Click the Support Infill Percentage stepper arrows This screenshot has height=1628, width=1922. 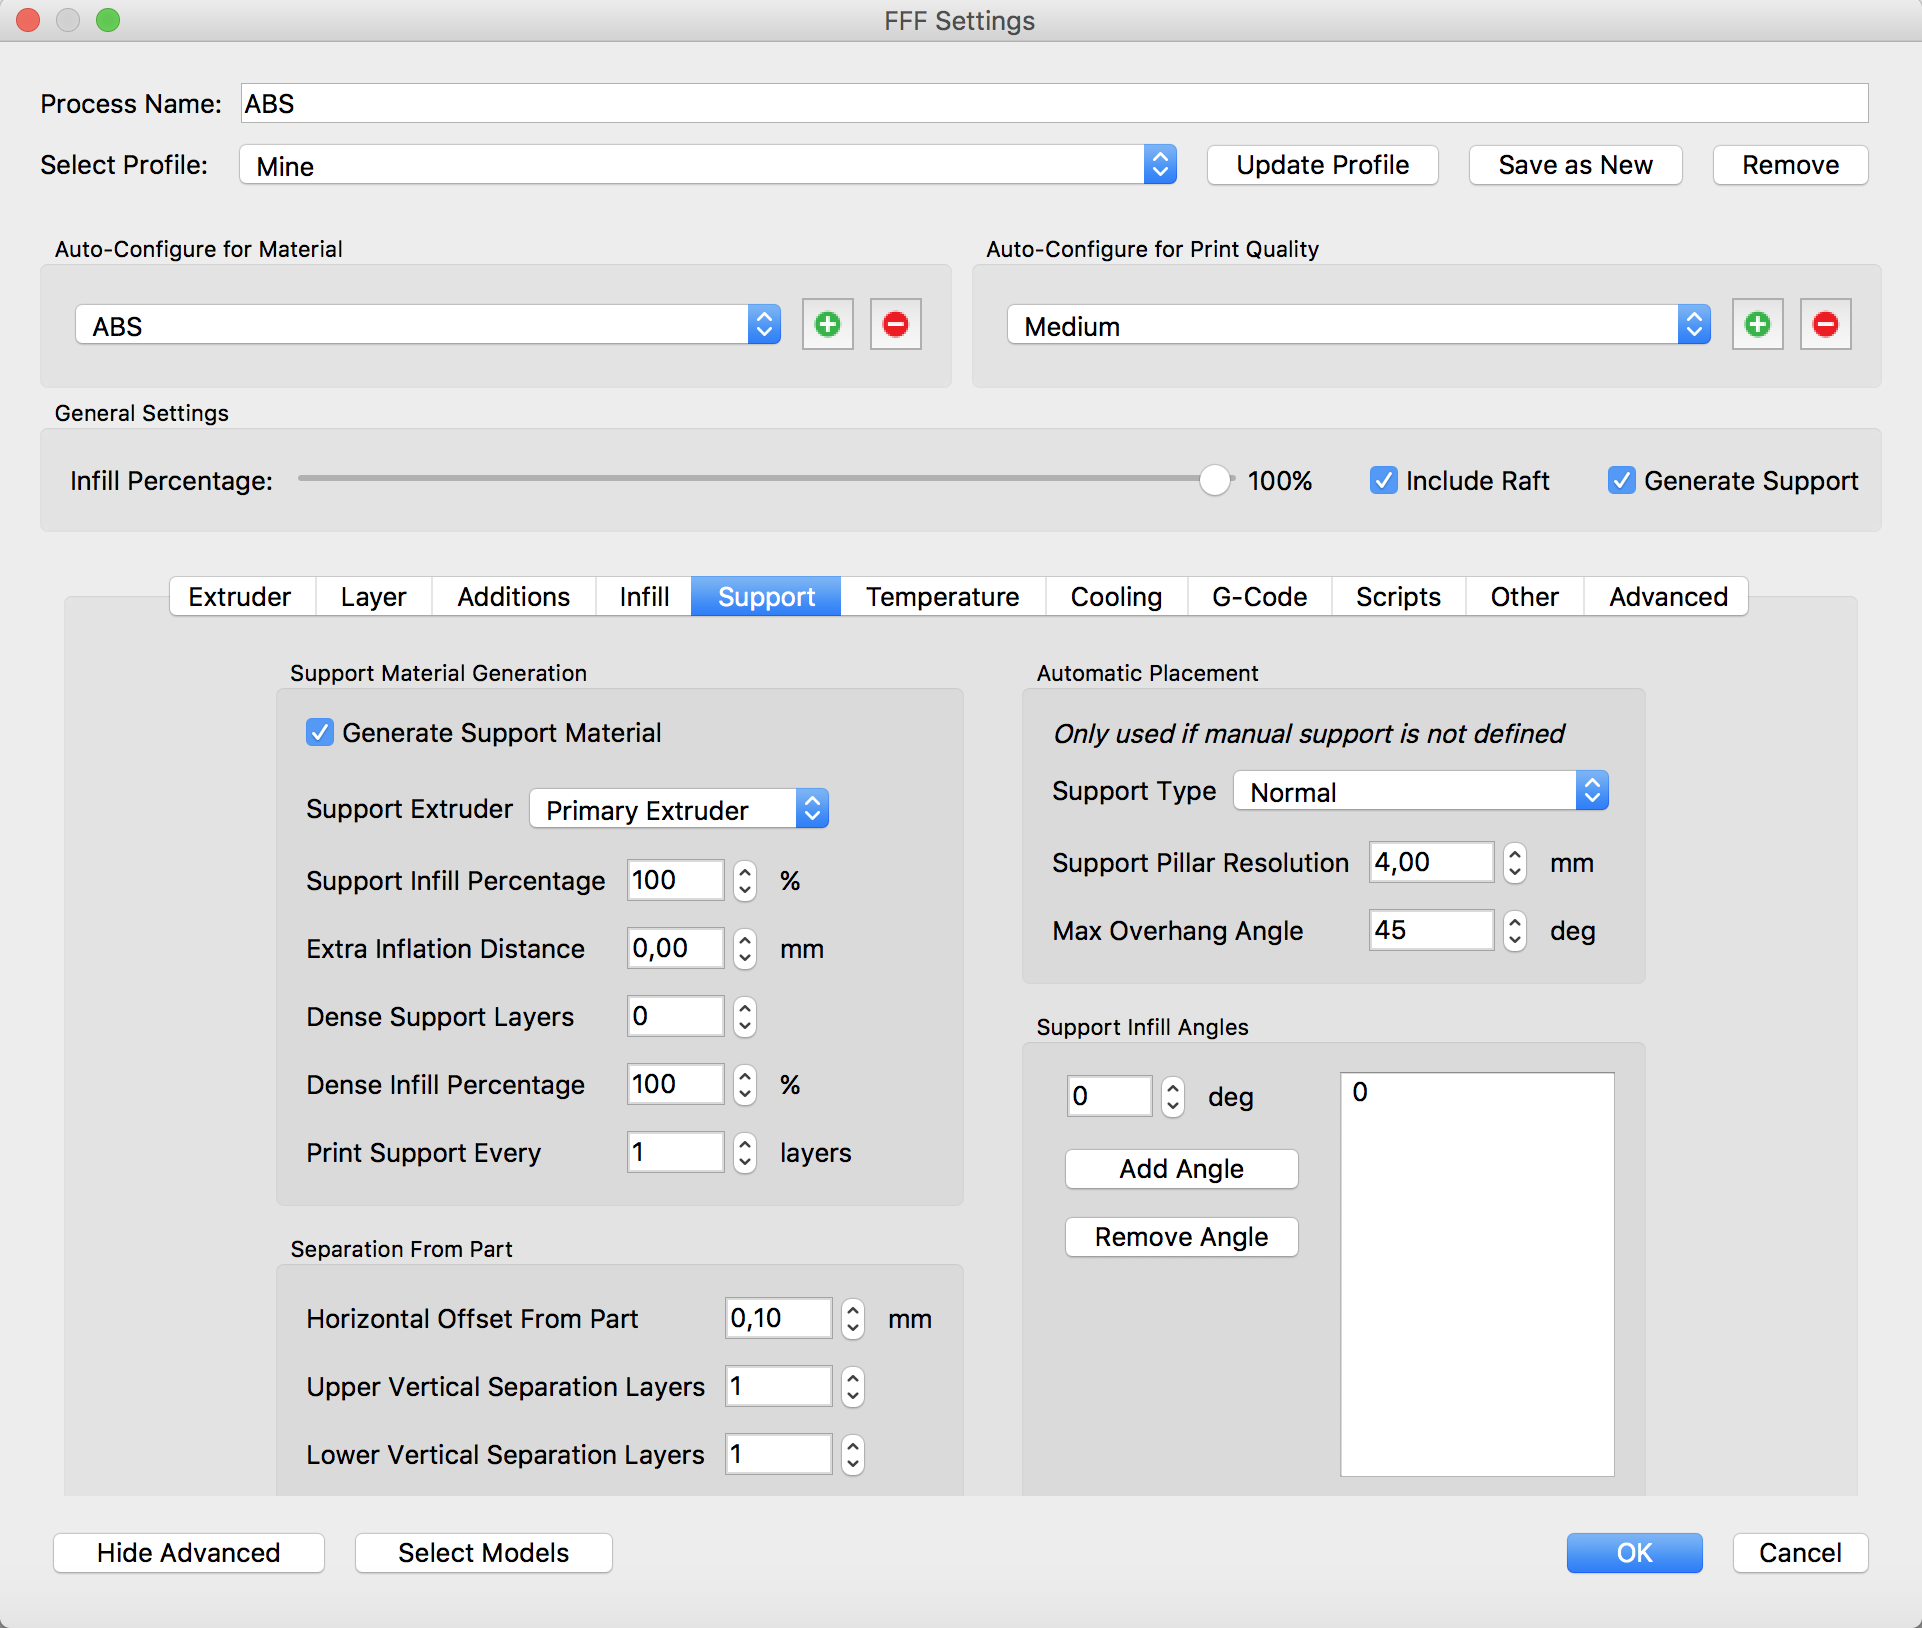coord(744,881)
